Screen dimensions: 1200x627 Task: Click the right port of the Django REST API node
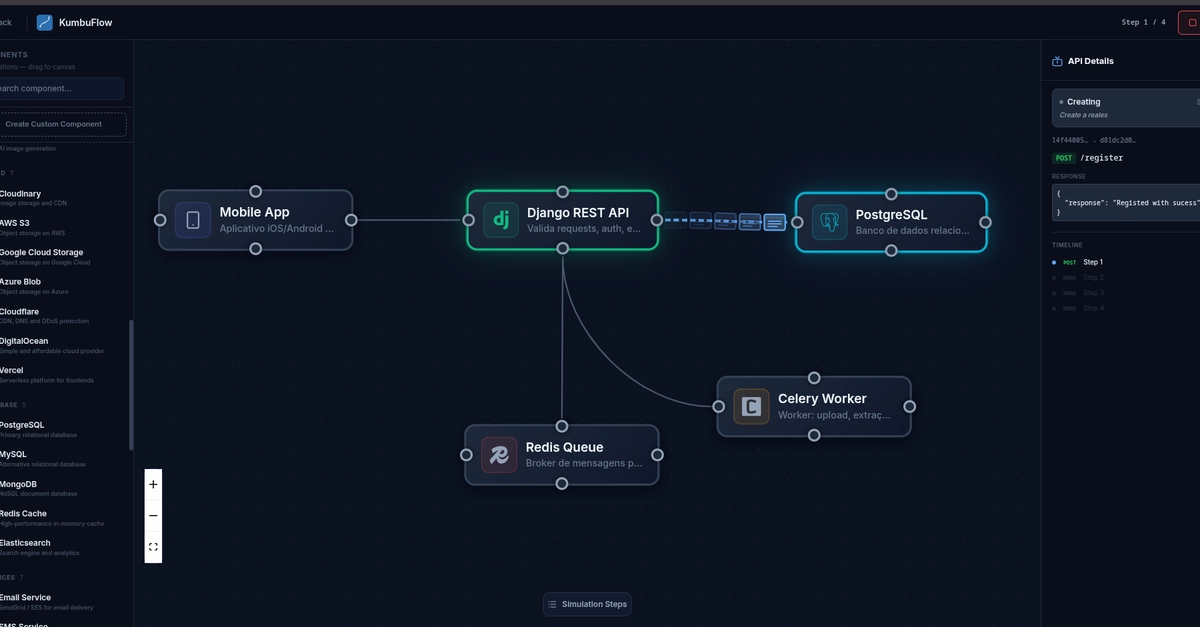coord(657,220)
